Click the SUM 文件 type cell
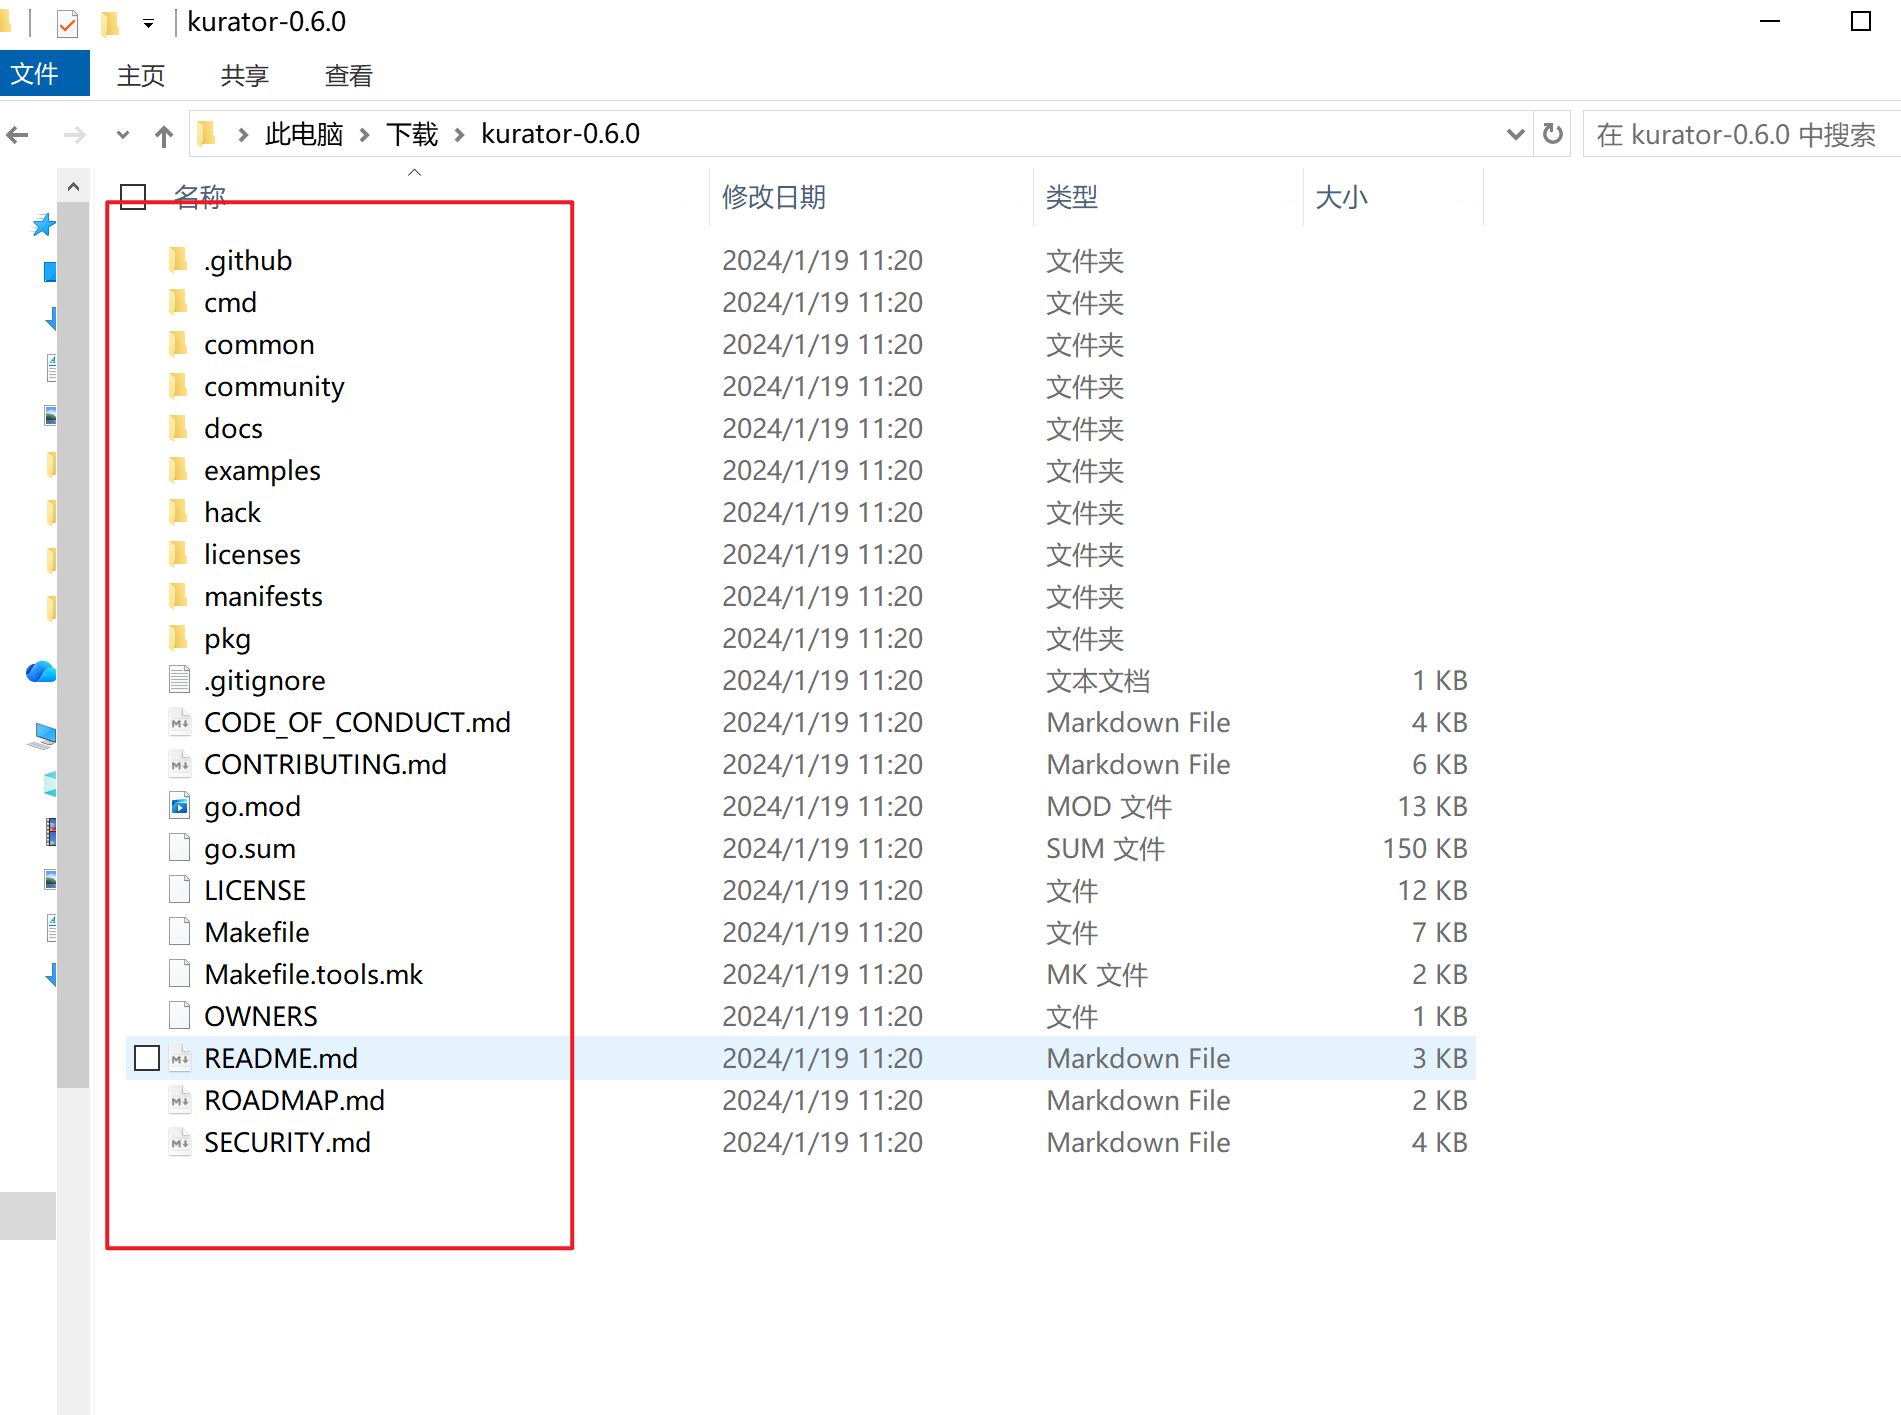The height and width of the screenshot is (1415, 1901). coord(1105,848)
